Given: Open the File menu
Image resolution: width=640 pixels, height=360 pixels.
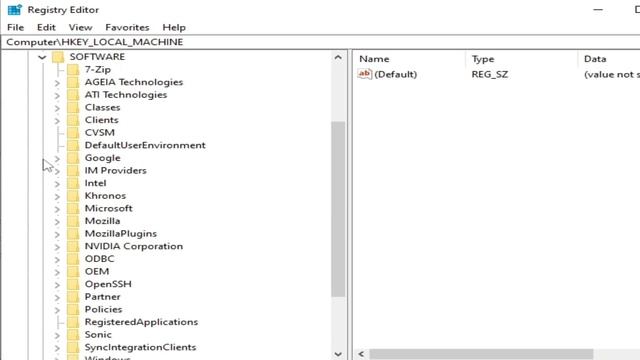Looking at the screenshot, I should pos(16,27).
